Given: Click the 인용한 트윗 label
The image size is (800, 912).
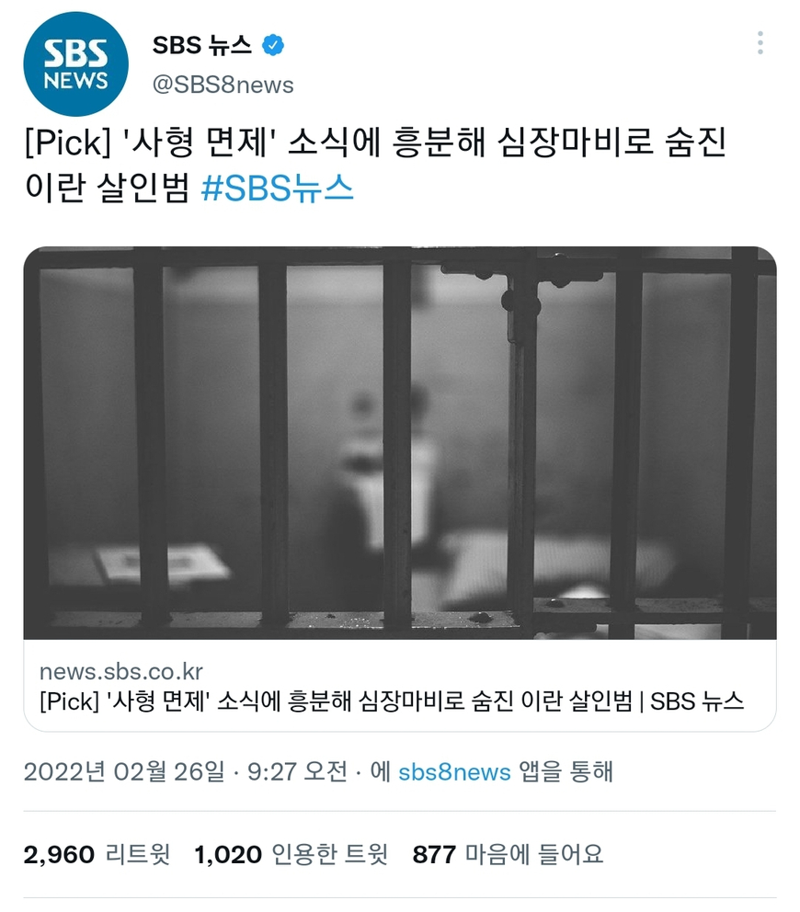Looking at the screenshot, I should pos(330,854).
